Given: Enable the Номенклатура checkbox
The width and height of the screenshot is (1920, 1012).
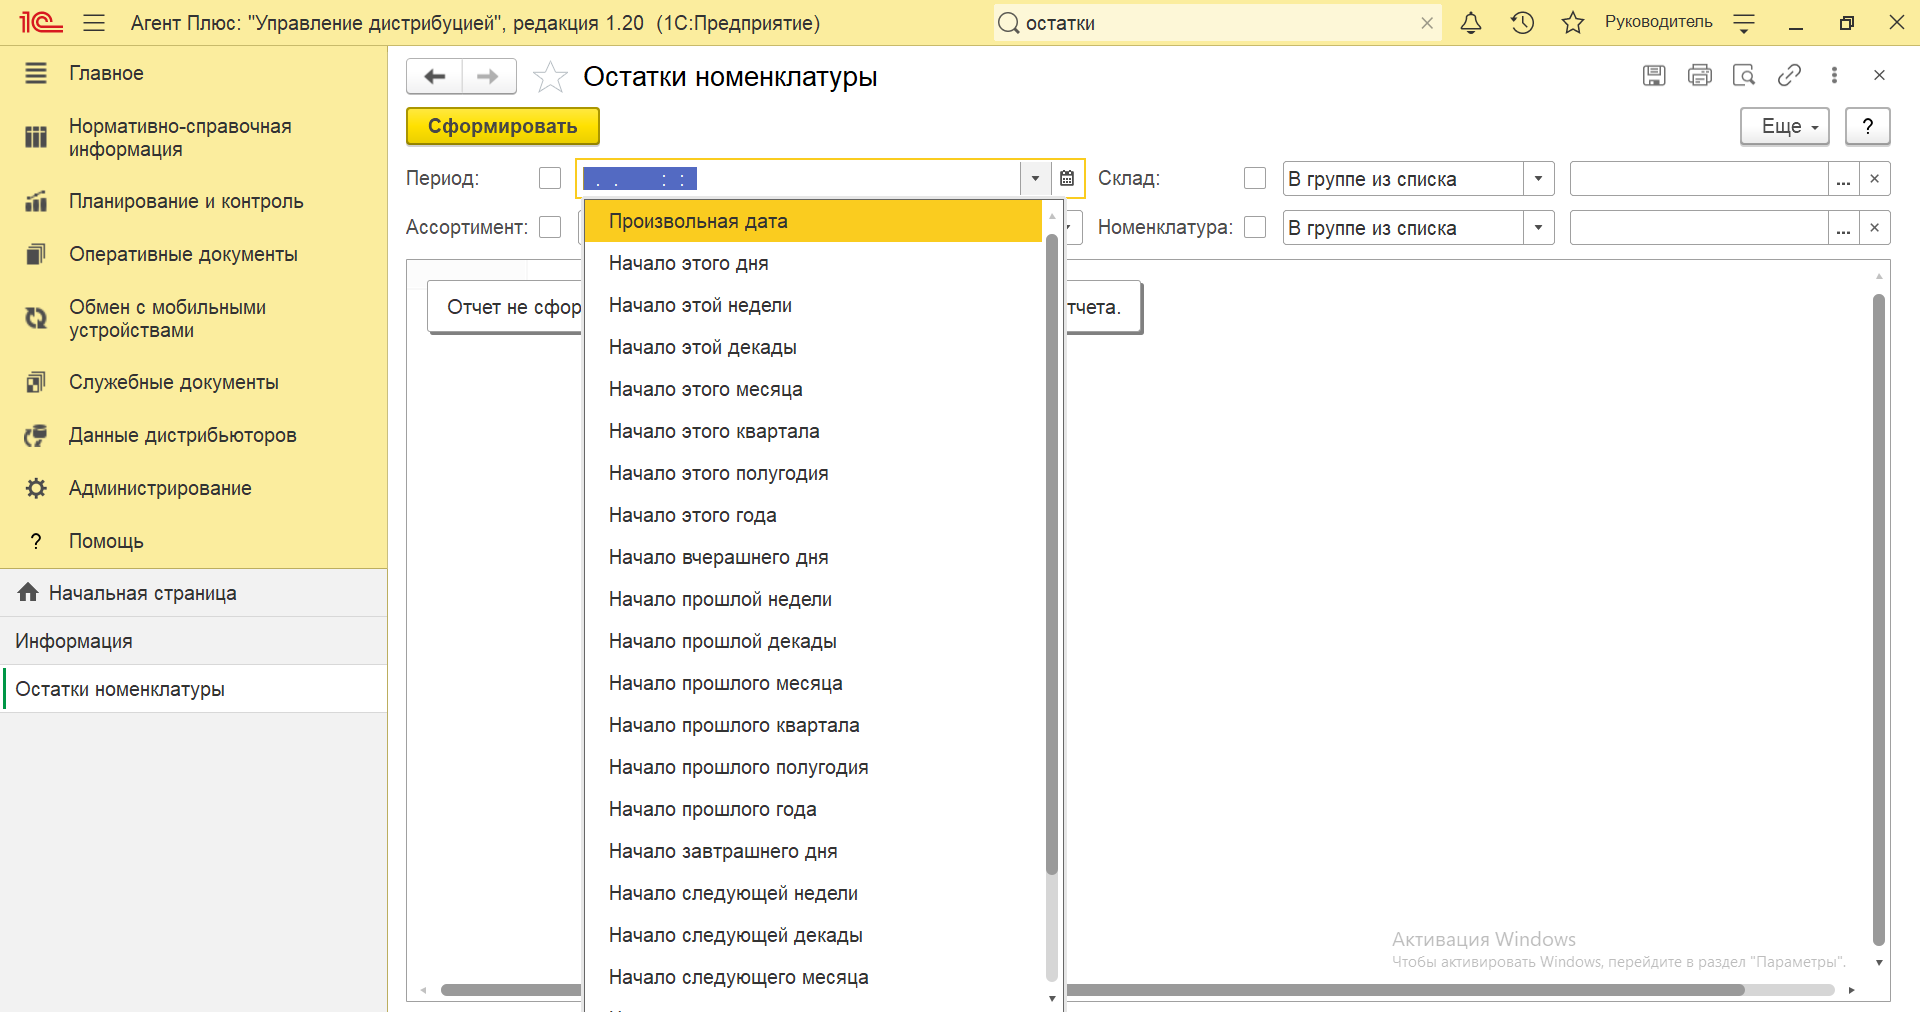Looking at the screenshot, I should pos(1255,227).
